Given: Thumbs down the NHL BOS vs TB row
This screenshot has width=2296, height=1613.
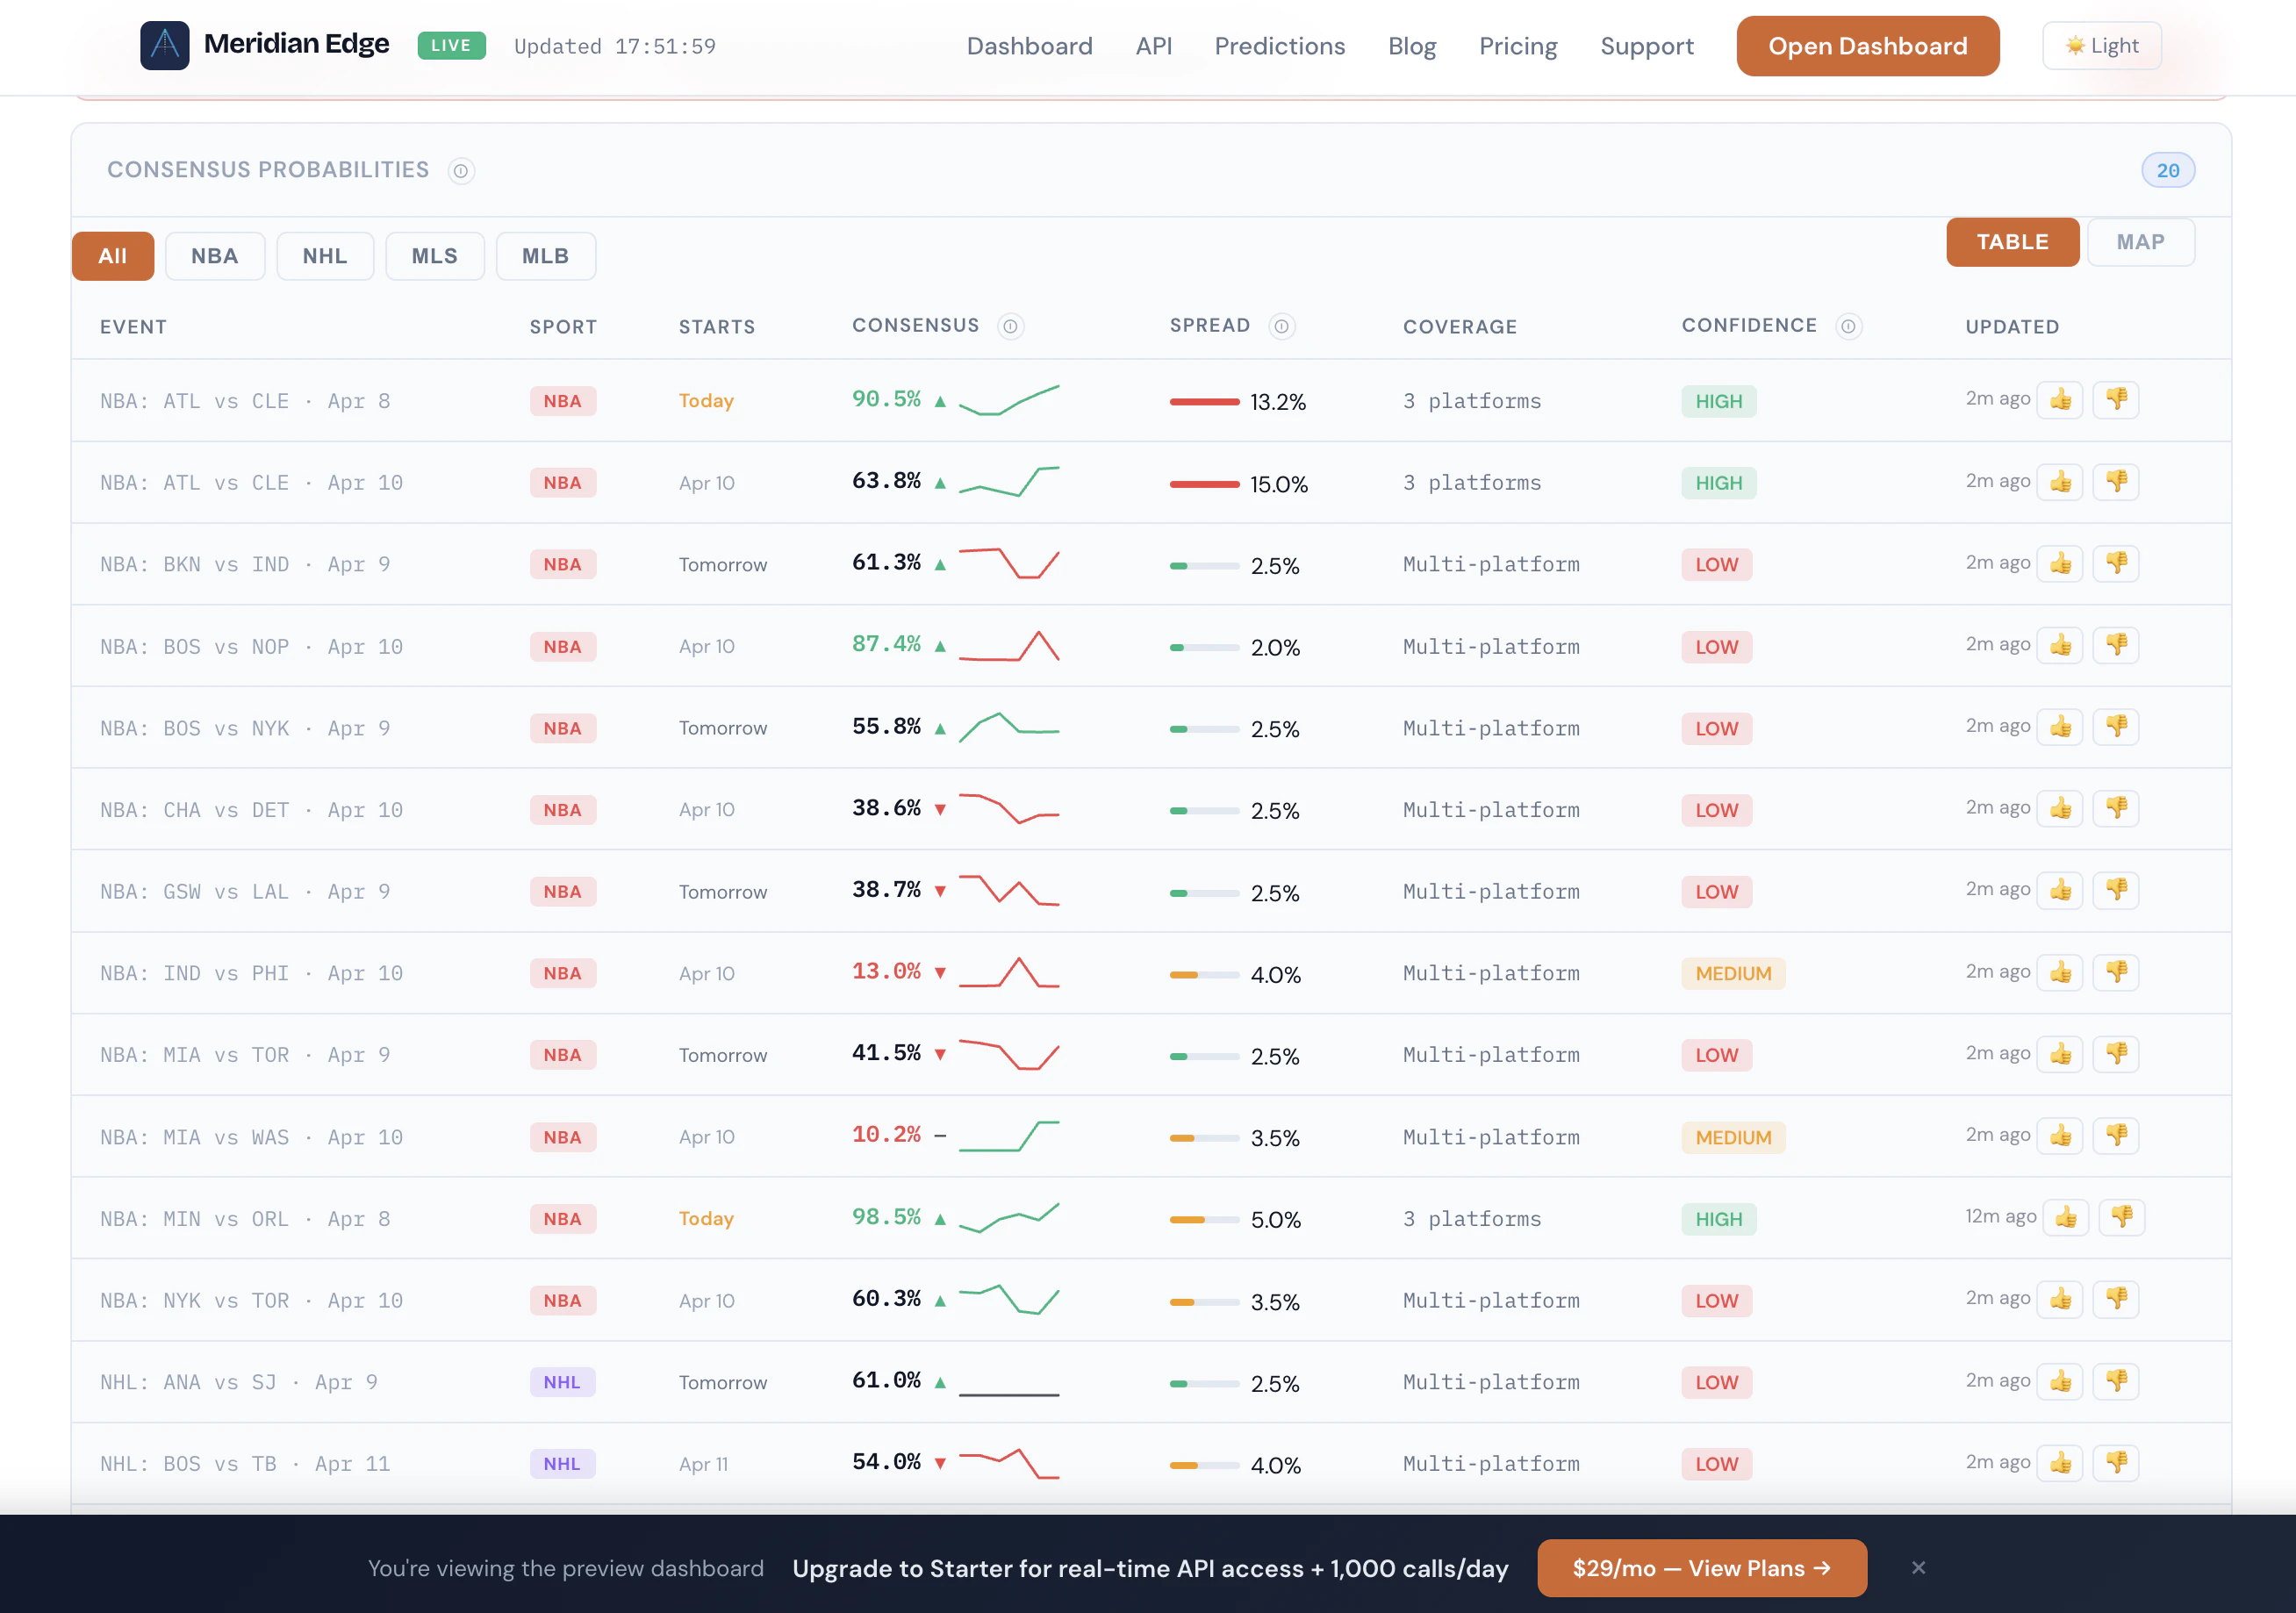Looking at the screenshot, I should click(x=2116, y=1462).
